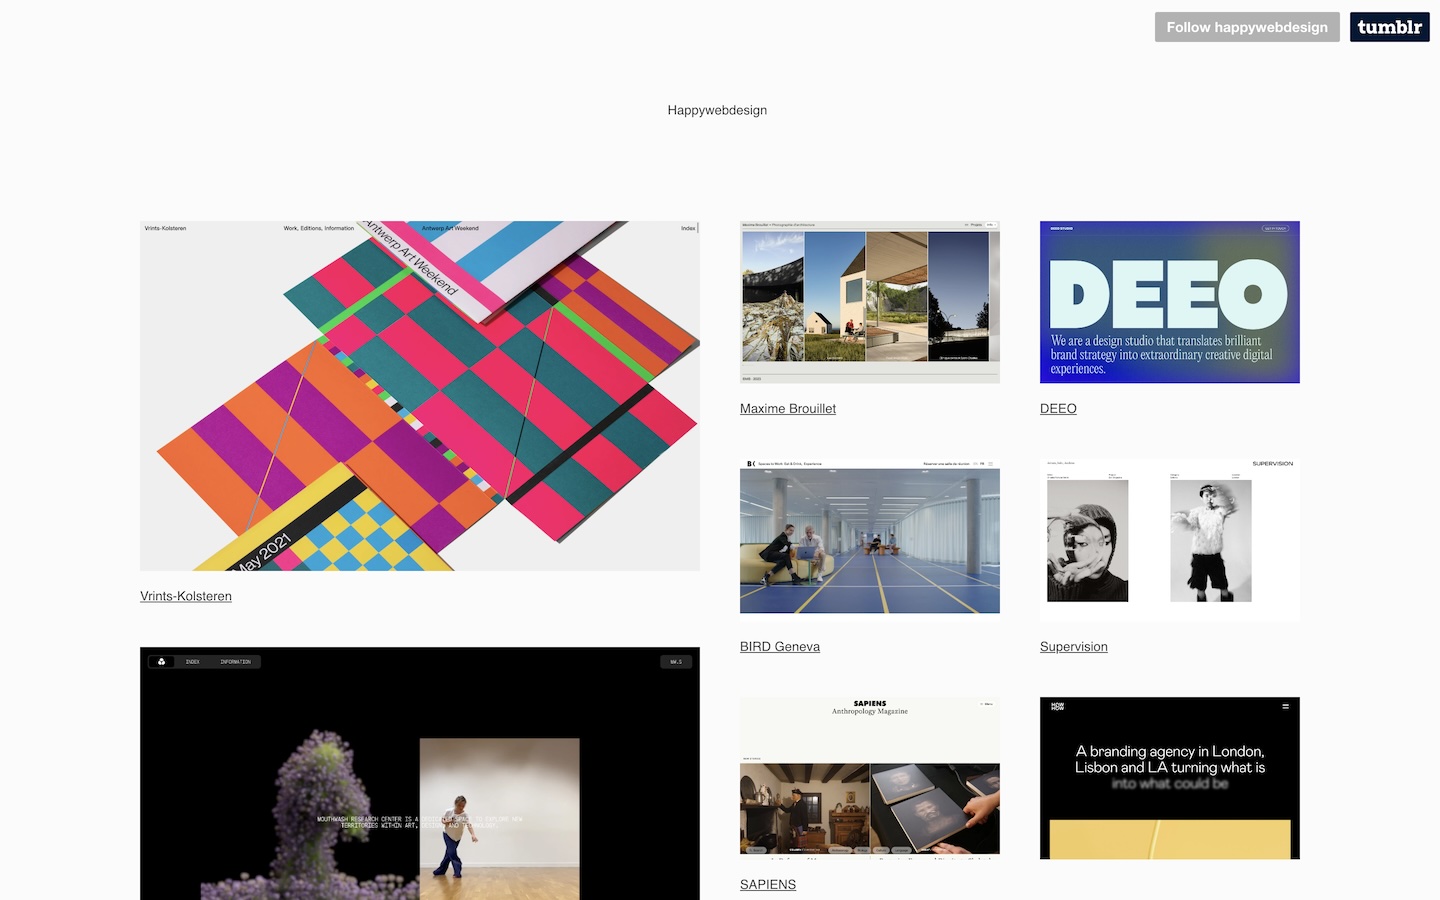
Task: Open the tumblr logo button
Action: click(1390, 27)
